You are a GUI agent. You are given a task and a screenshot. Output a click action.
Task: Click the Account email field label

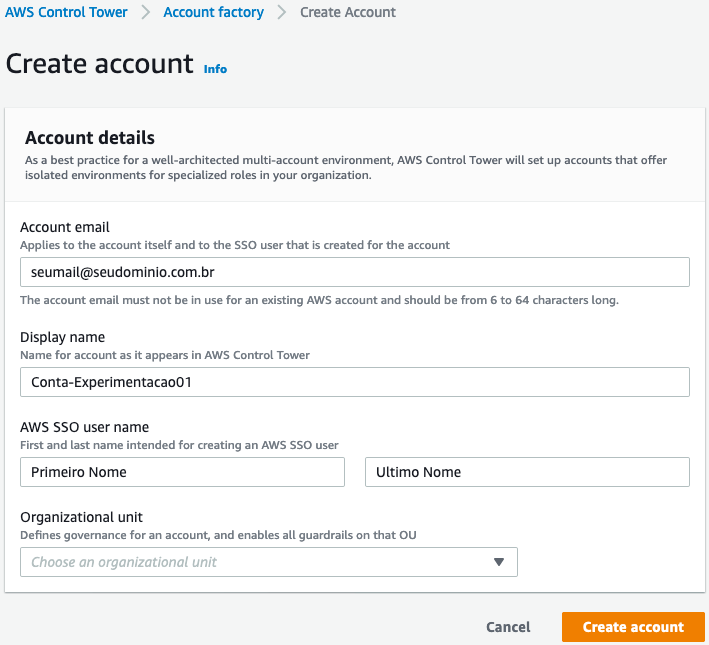point(65,227)
